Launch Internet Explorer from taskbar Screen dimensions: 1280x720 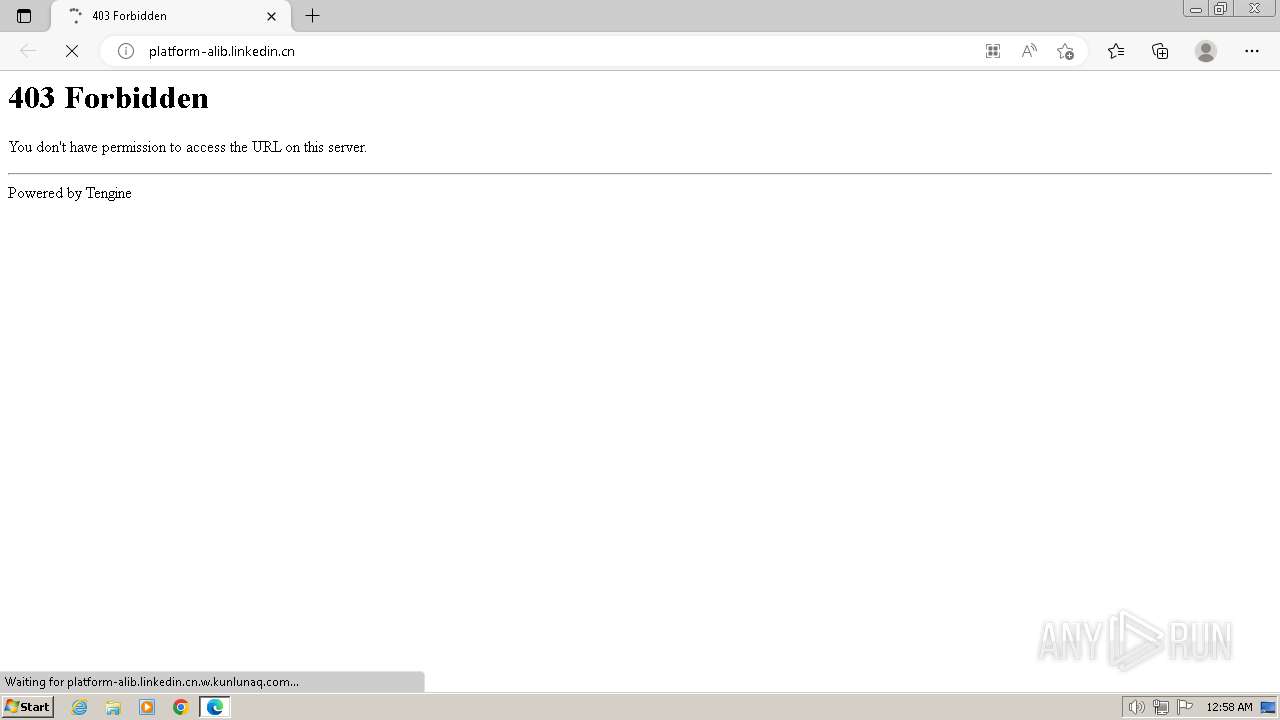point(80,707)
